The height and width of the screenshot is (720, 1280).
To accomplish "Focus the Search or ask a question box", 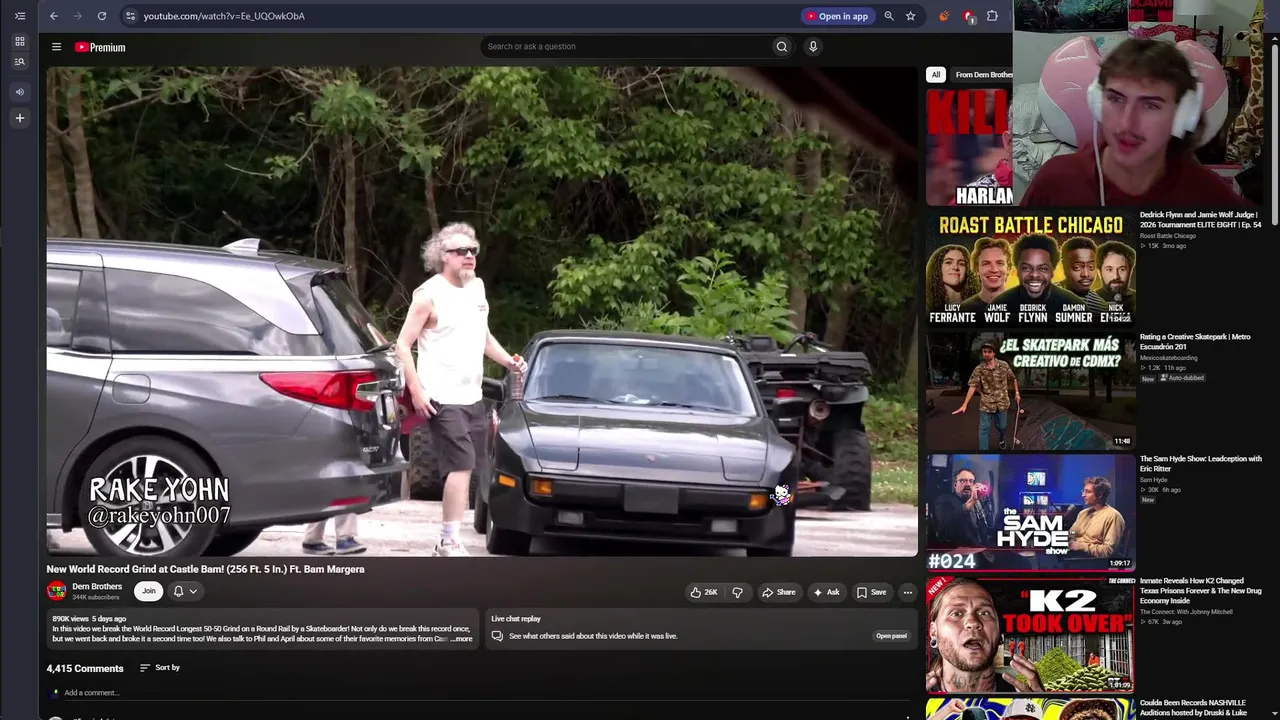I will (x=626, y=46).
